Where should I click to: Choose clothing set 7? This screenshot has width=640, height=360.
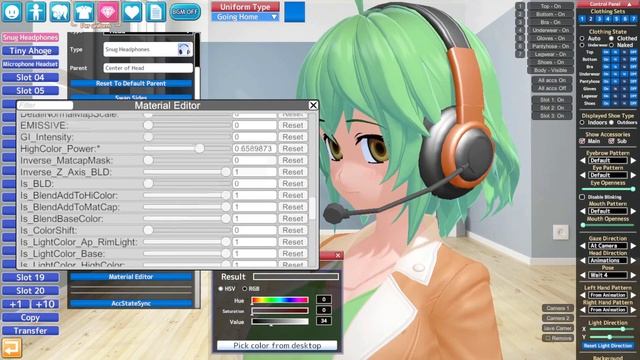tap(633, 19)
